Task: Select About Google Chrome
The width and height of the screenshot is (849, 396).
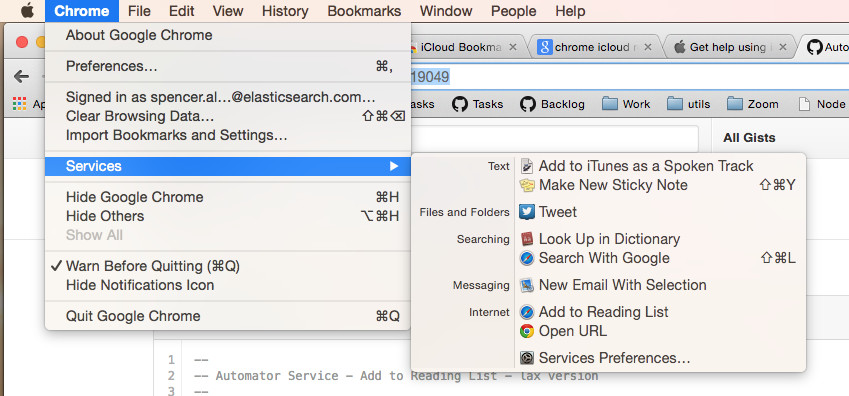Action: point(227,36)
